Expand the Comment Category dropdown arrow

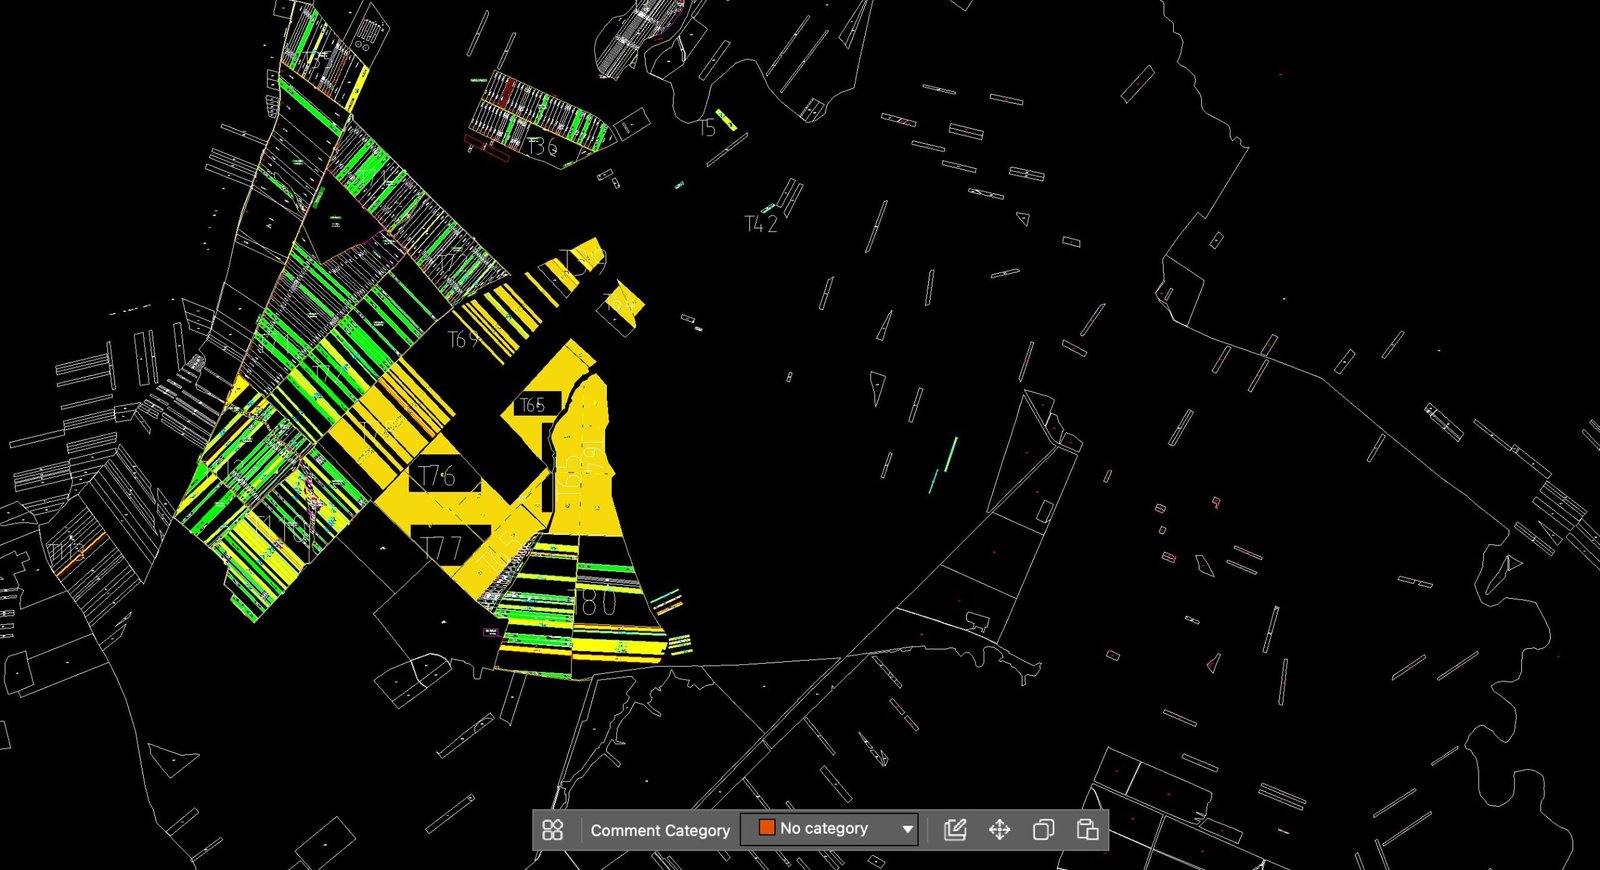pyautogui.click(x=907, y=829)
